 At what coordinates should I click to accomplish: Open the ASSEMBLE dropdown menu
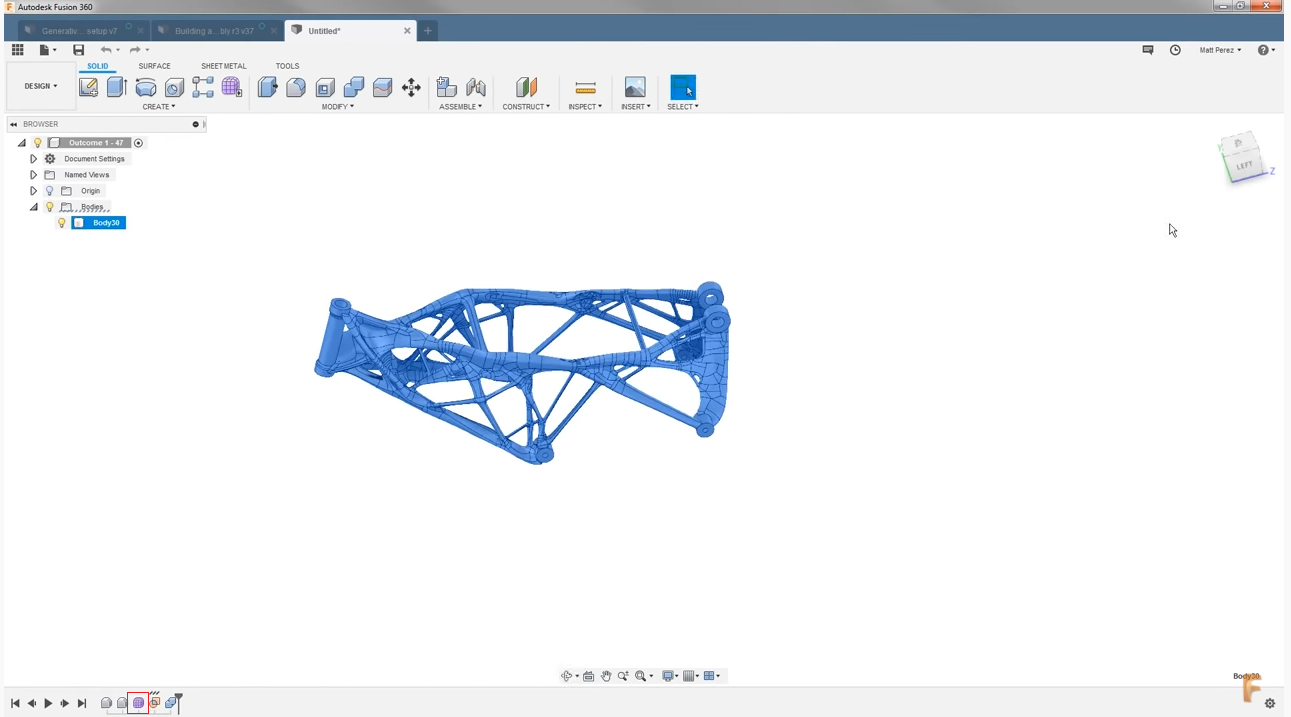point(461,107)
